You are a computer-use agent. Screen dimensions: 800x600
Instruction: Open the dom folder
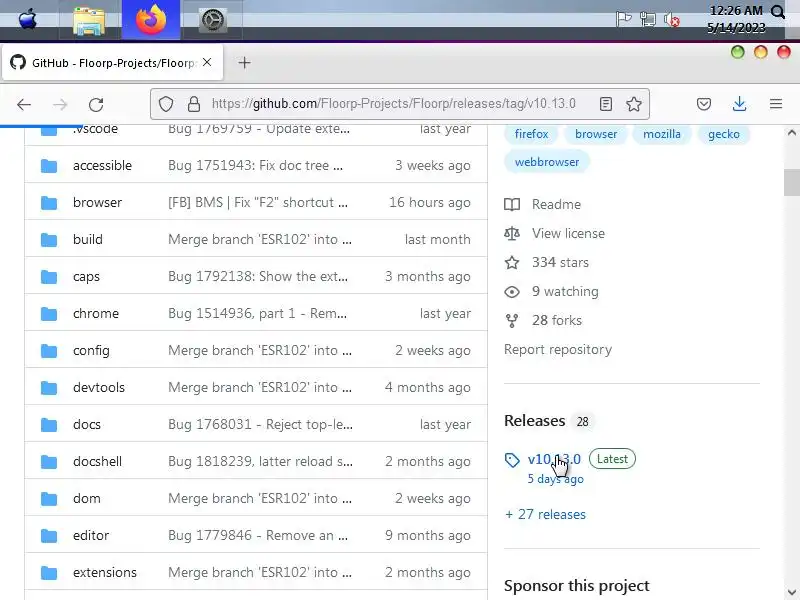87,498
